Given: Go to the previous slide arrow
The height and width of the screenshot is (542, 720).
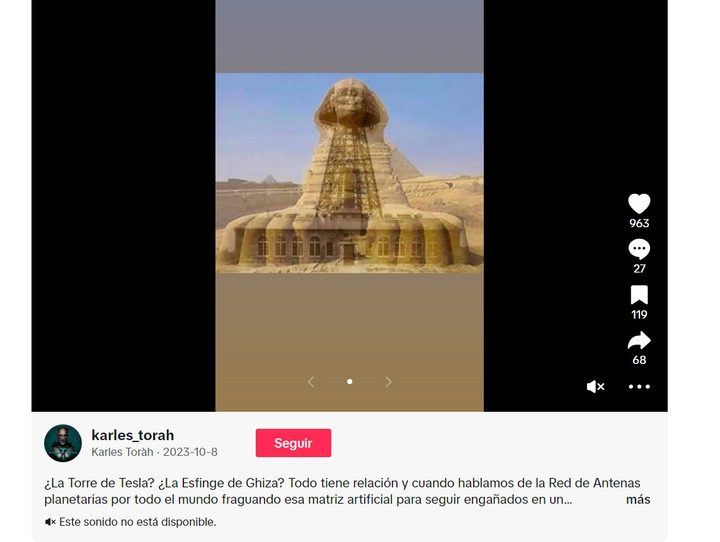Looking at the screenshot, I should (311, 382).
